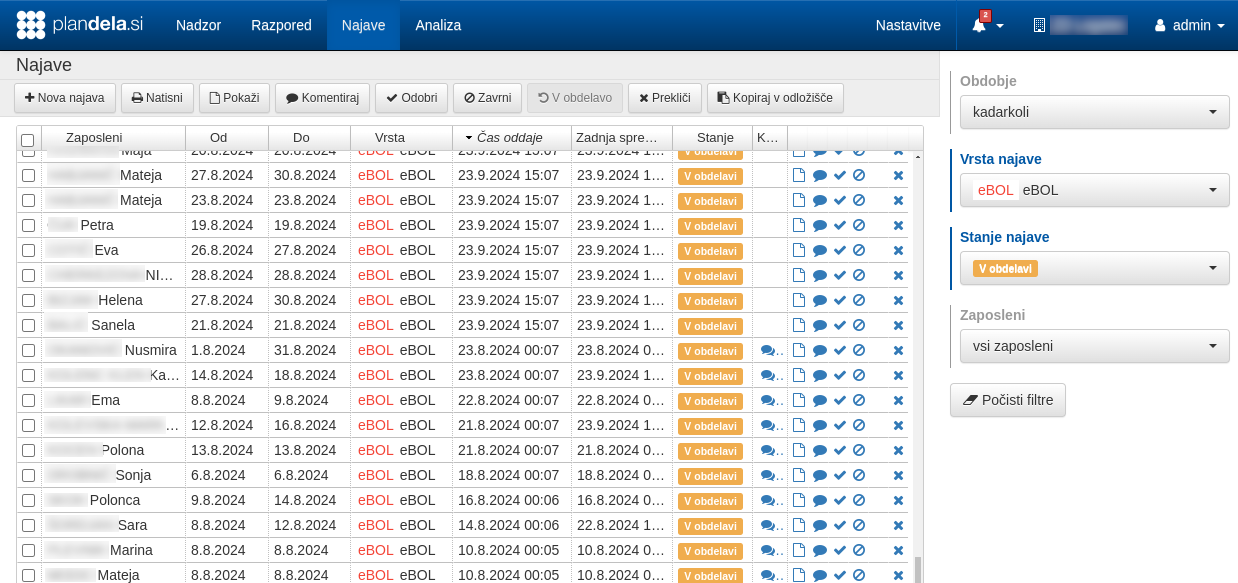Switch to the Razpored tab
1238x583 pixels.
pos(281,26)
